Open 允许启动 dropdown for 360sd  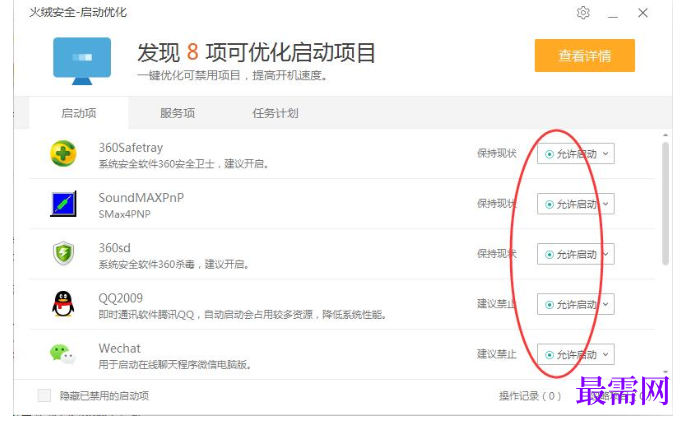pyautogui.click(x=576, y=254)
